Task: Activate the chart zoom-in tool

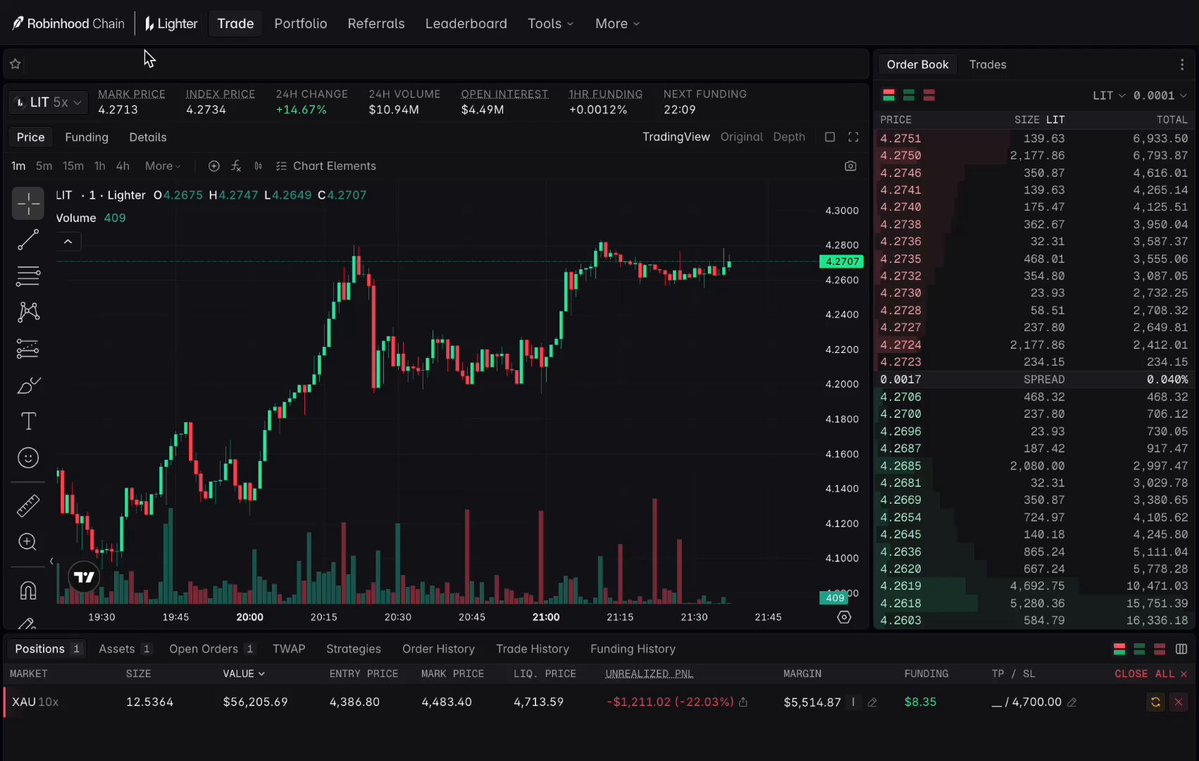Action: pyautogui.click(x=28, y=541)
